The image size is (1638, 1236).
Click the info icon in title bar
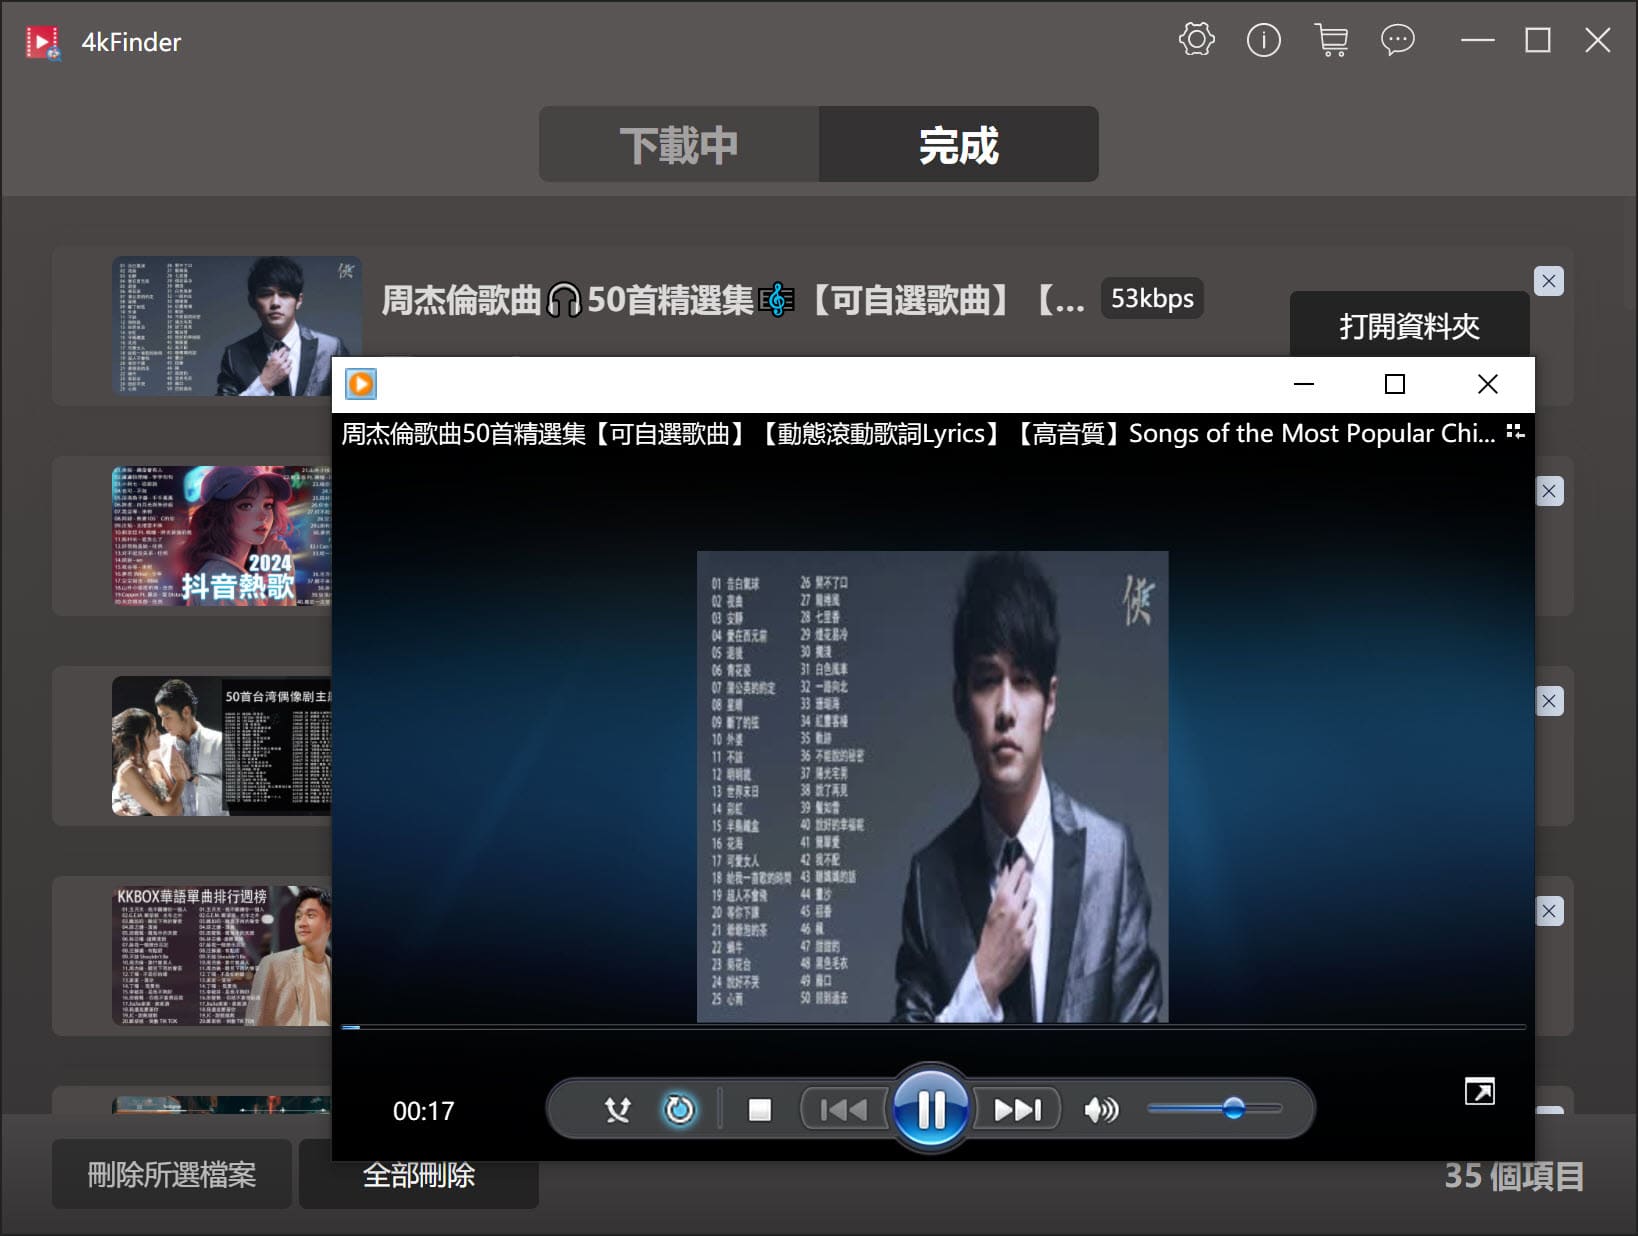coord(1263,41)
